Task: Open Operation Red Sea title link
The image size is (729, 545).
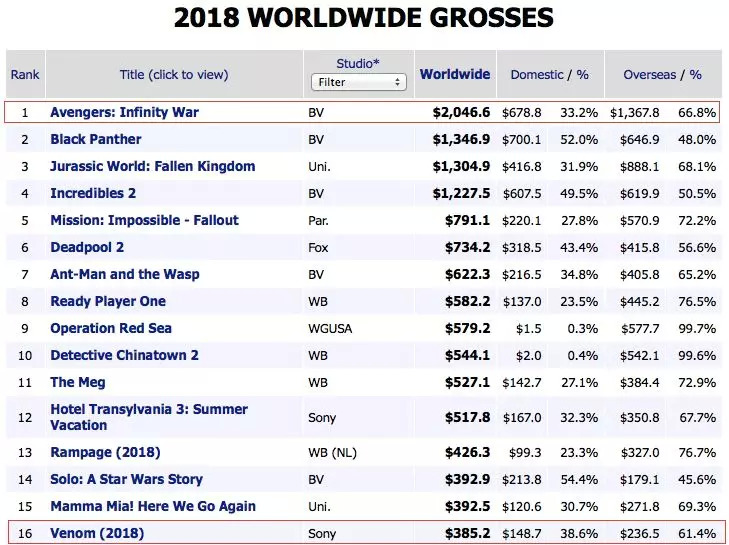Action: click(x=111, y=328)
